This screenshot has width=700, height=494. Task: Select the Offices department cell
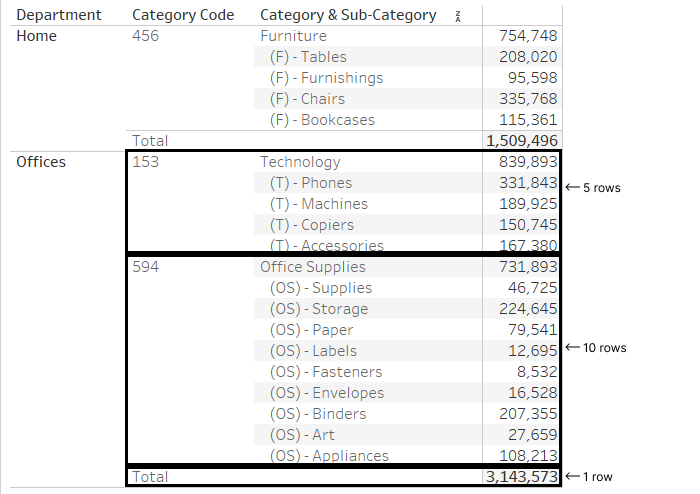tap(41, 162)
